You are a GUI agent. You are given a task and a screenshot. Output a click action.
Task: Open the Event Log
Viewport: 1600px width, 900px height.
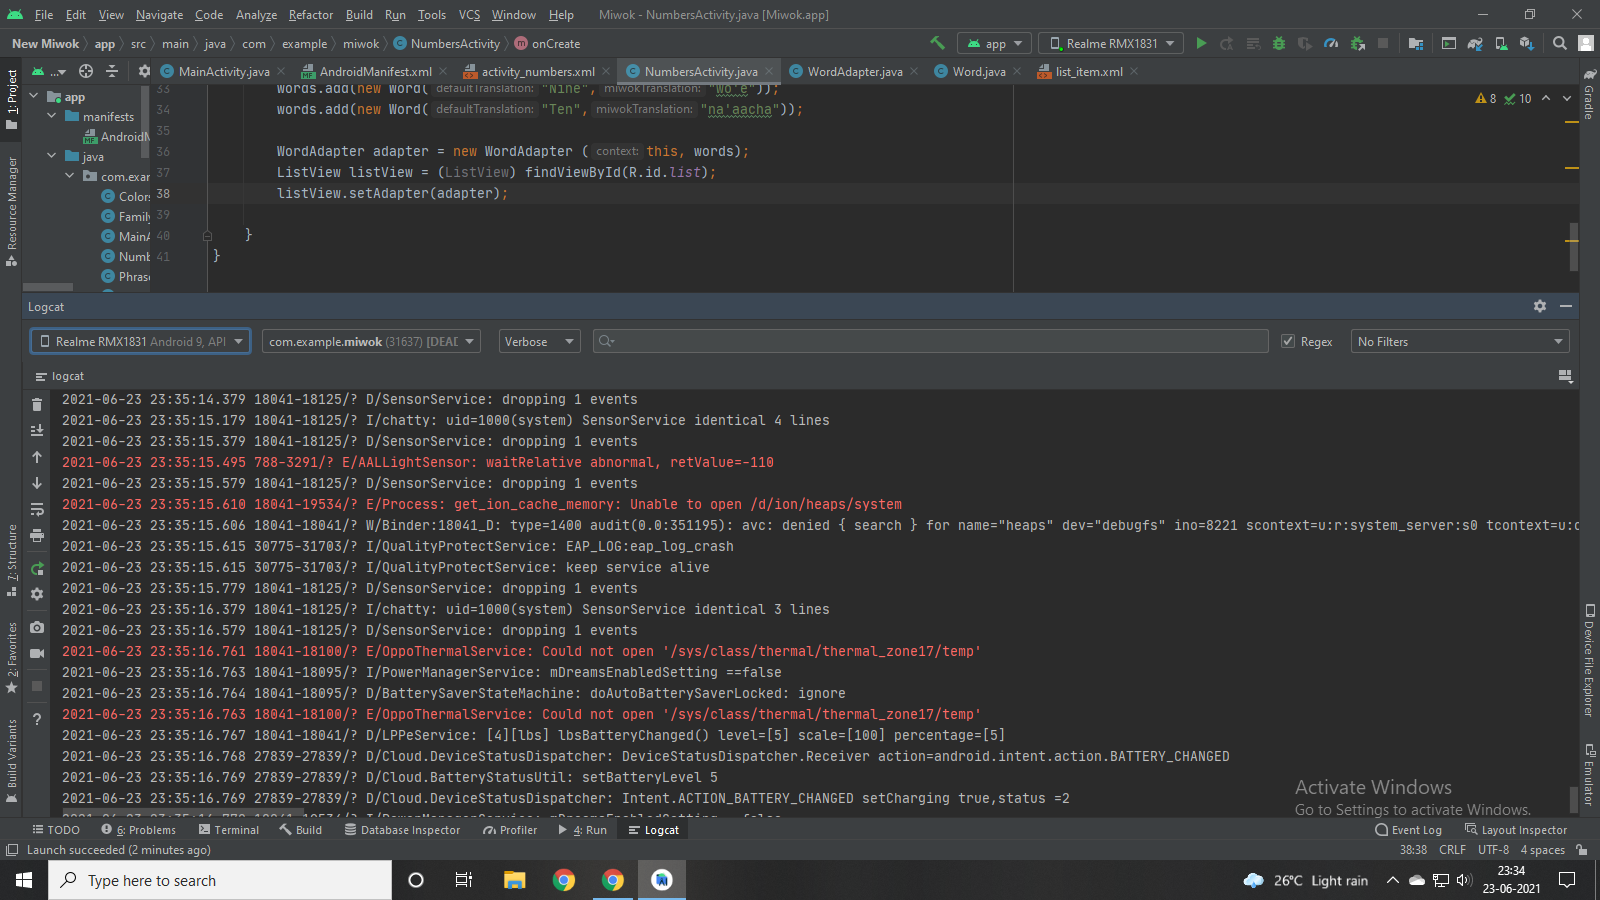coord(1409,829)
